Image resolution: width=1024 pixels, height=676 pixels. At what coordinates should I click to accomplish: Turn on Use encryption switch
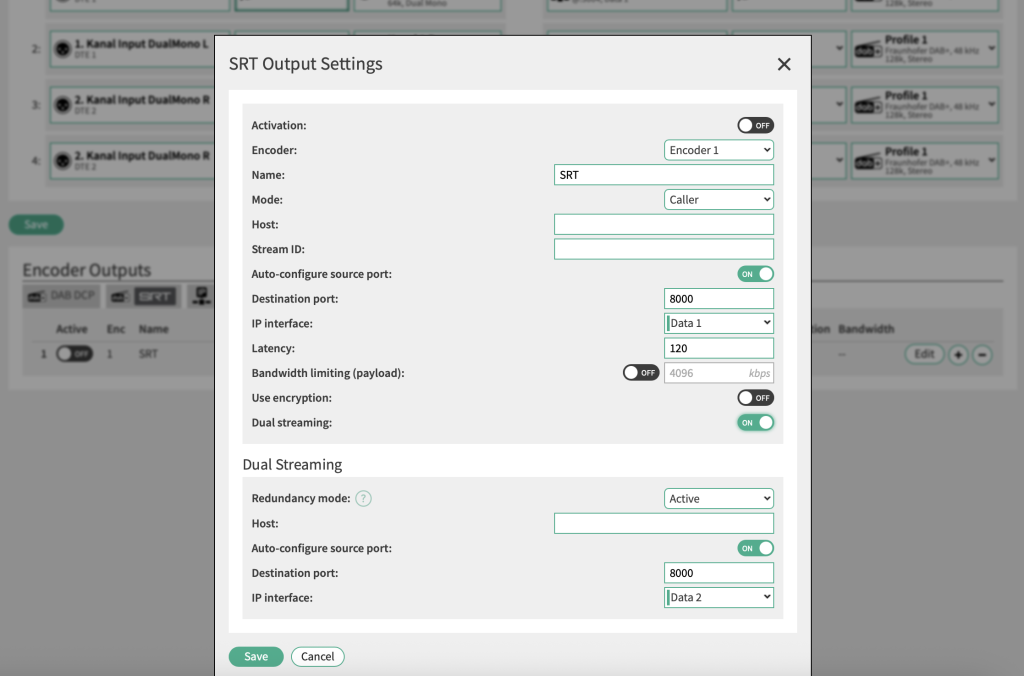[756, 398]
